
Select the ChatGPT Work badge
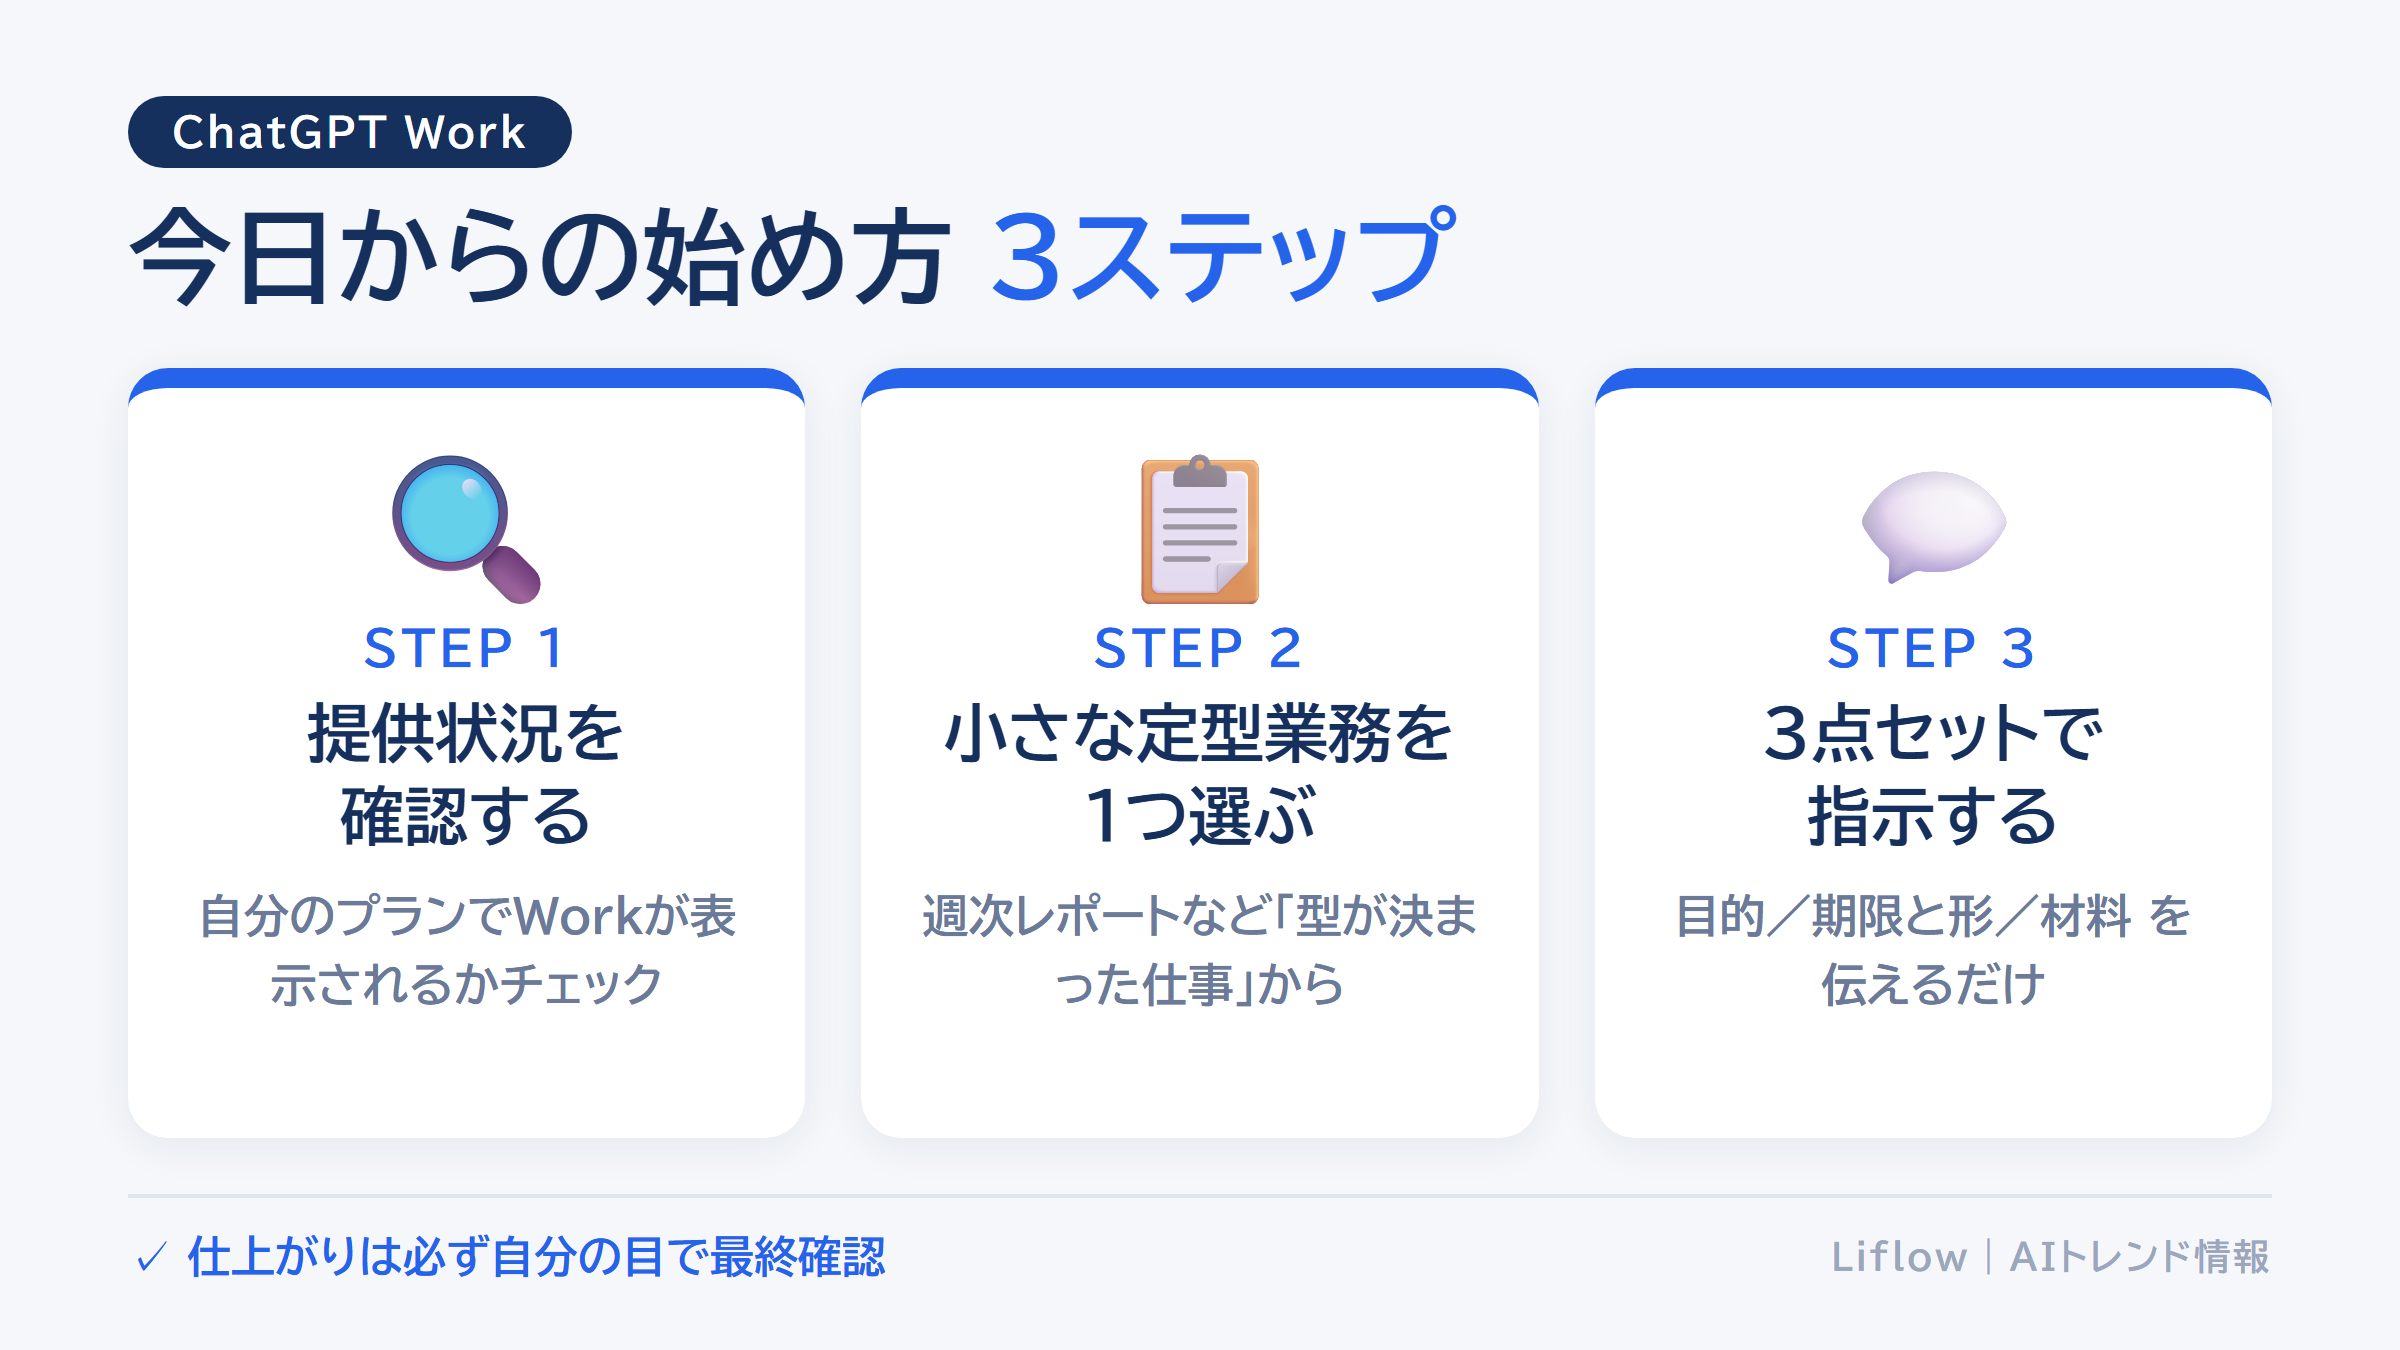pos(350,132)
